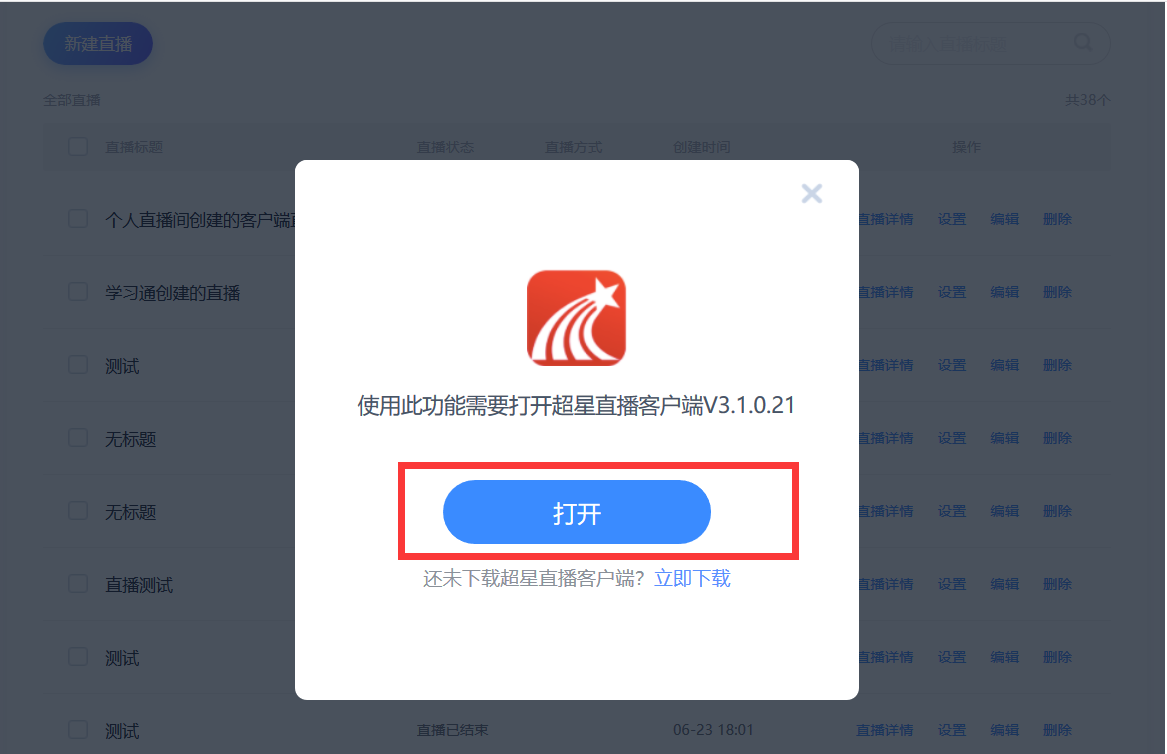
Task: Click the Chaoxing red star app logo
Action: click(576, 318)
